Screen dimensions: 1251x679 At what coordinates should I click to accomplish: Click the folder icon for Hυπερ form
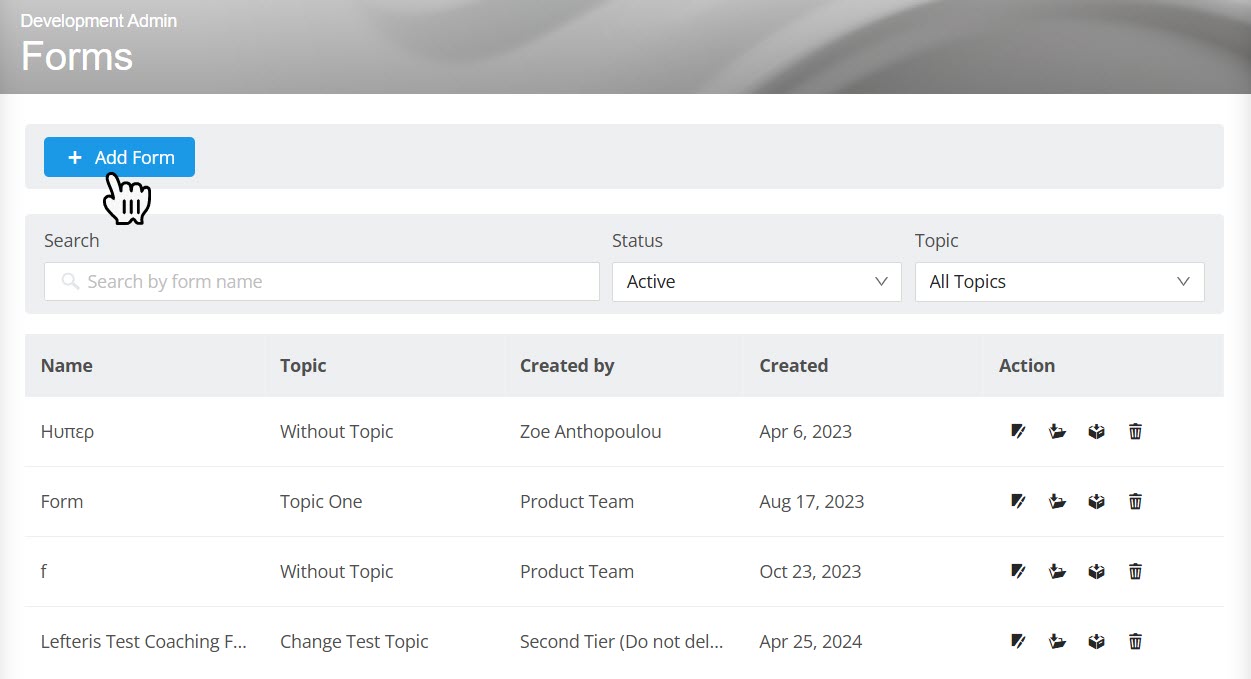(x=1057, y=432)
